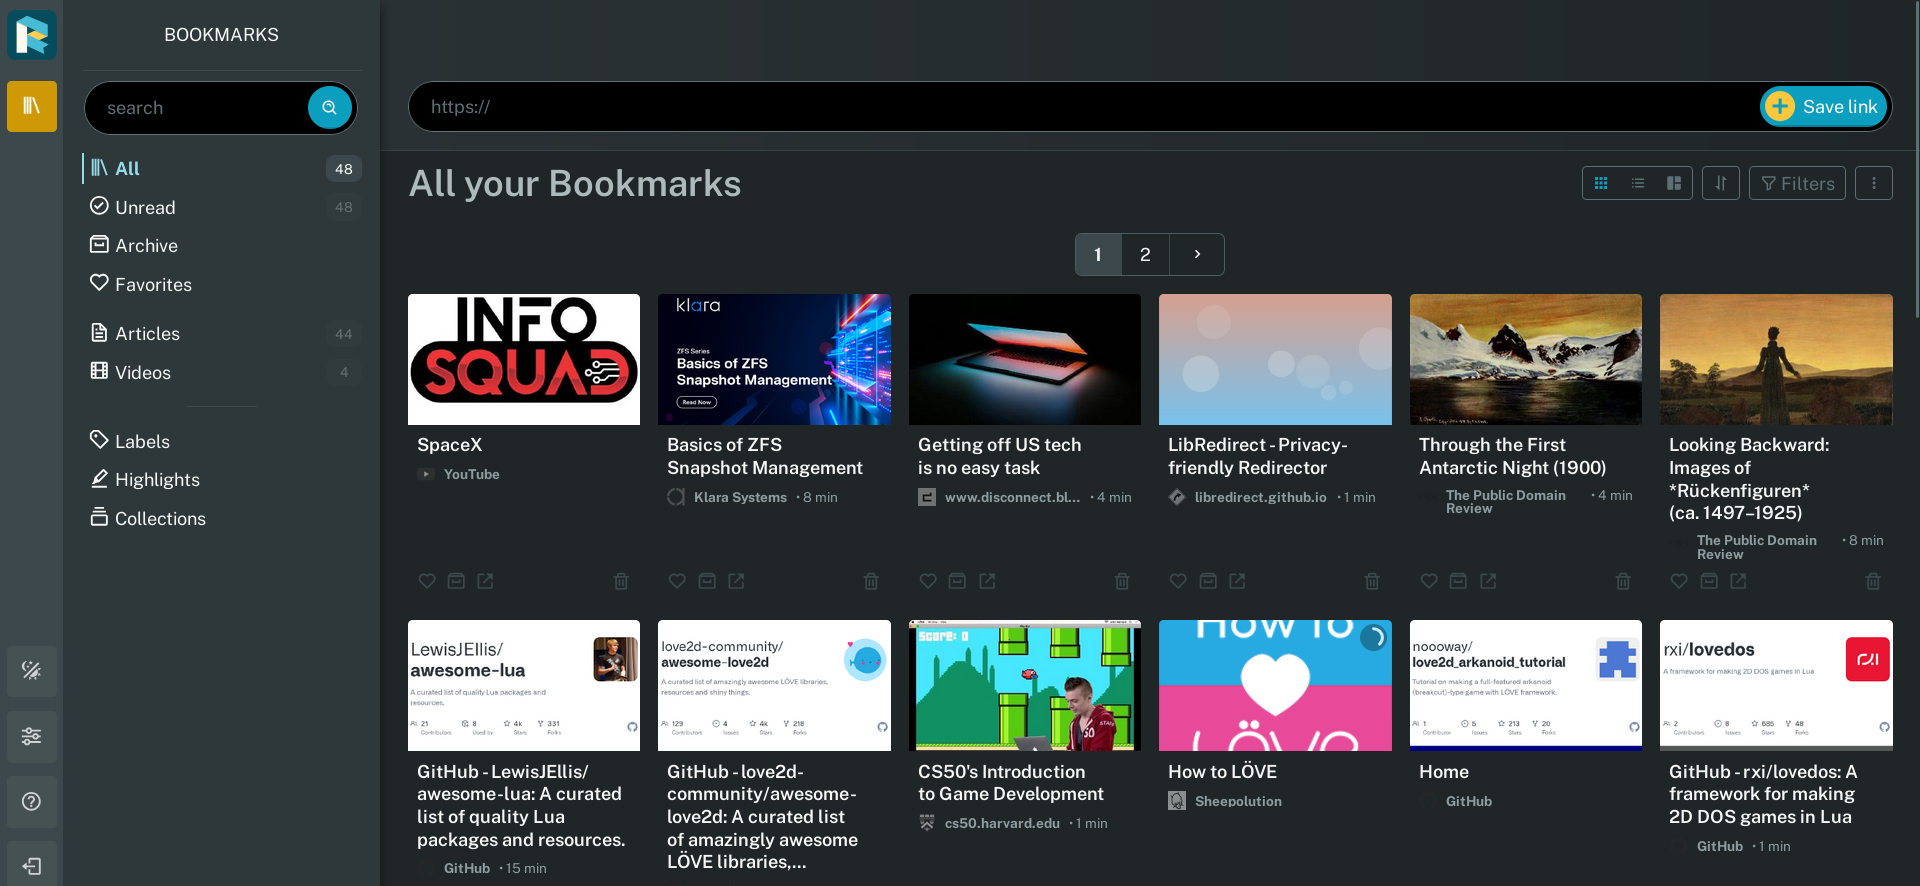Open Collections page
The image size is (1920, 886).
tap(222, 518)
